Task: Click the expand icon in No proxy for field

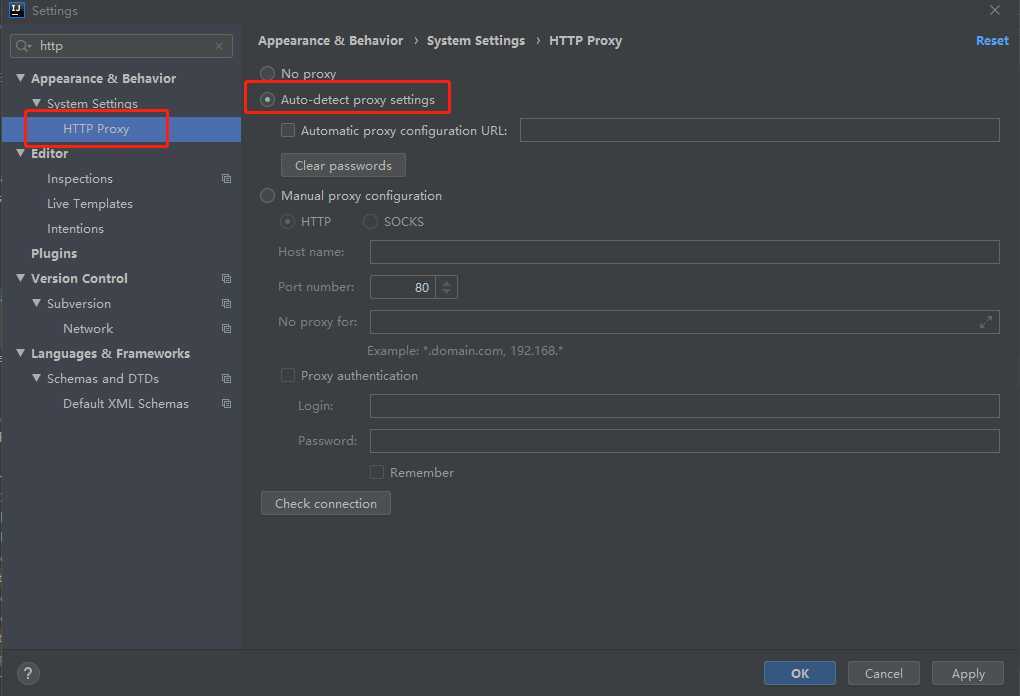Action: pos(986,322)
